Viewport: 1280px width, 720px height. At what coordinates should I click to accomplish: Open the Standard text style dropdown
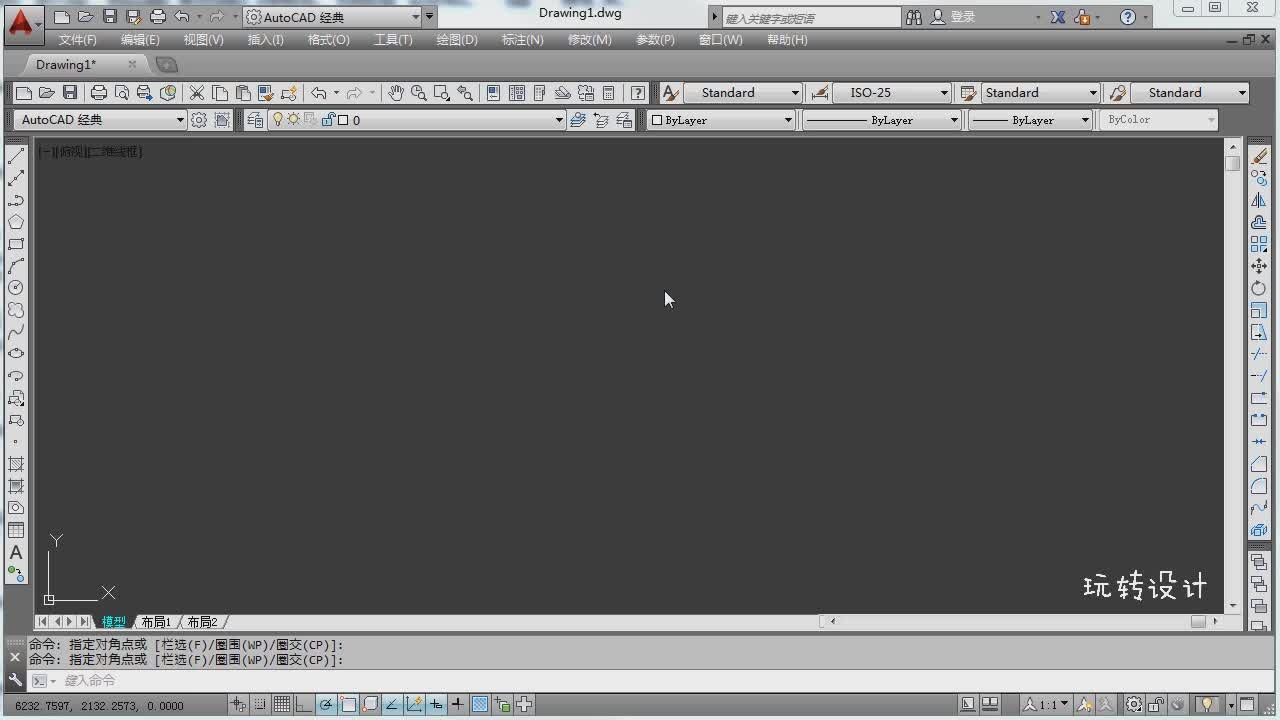point(795,93)
